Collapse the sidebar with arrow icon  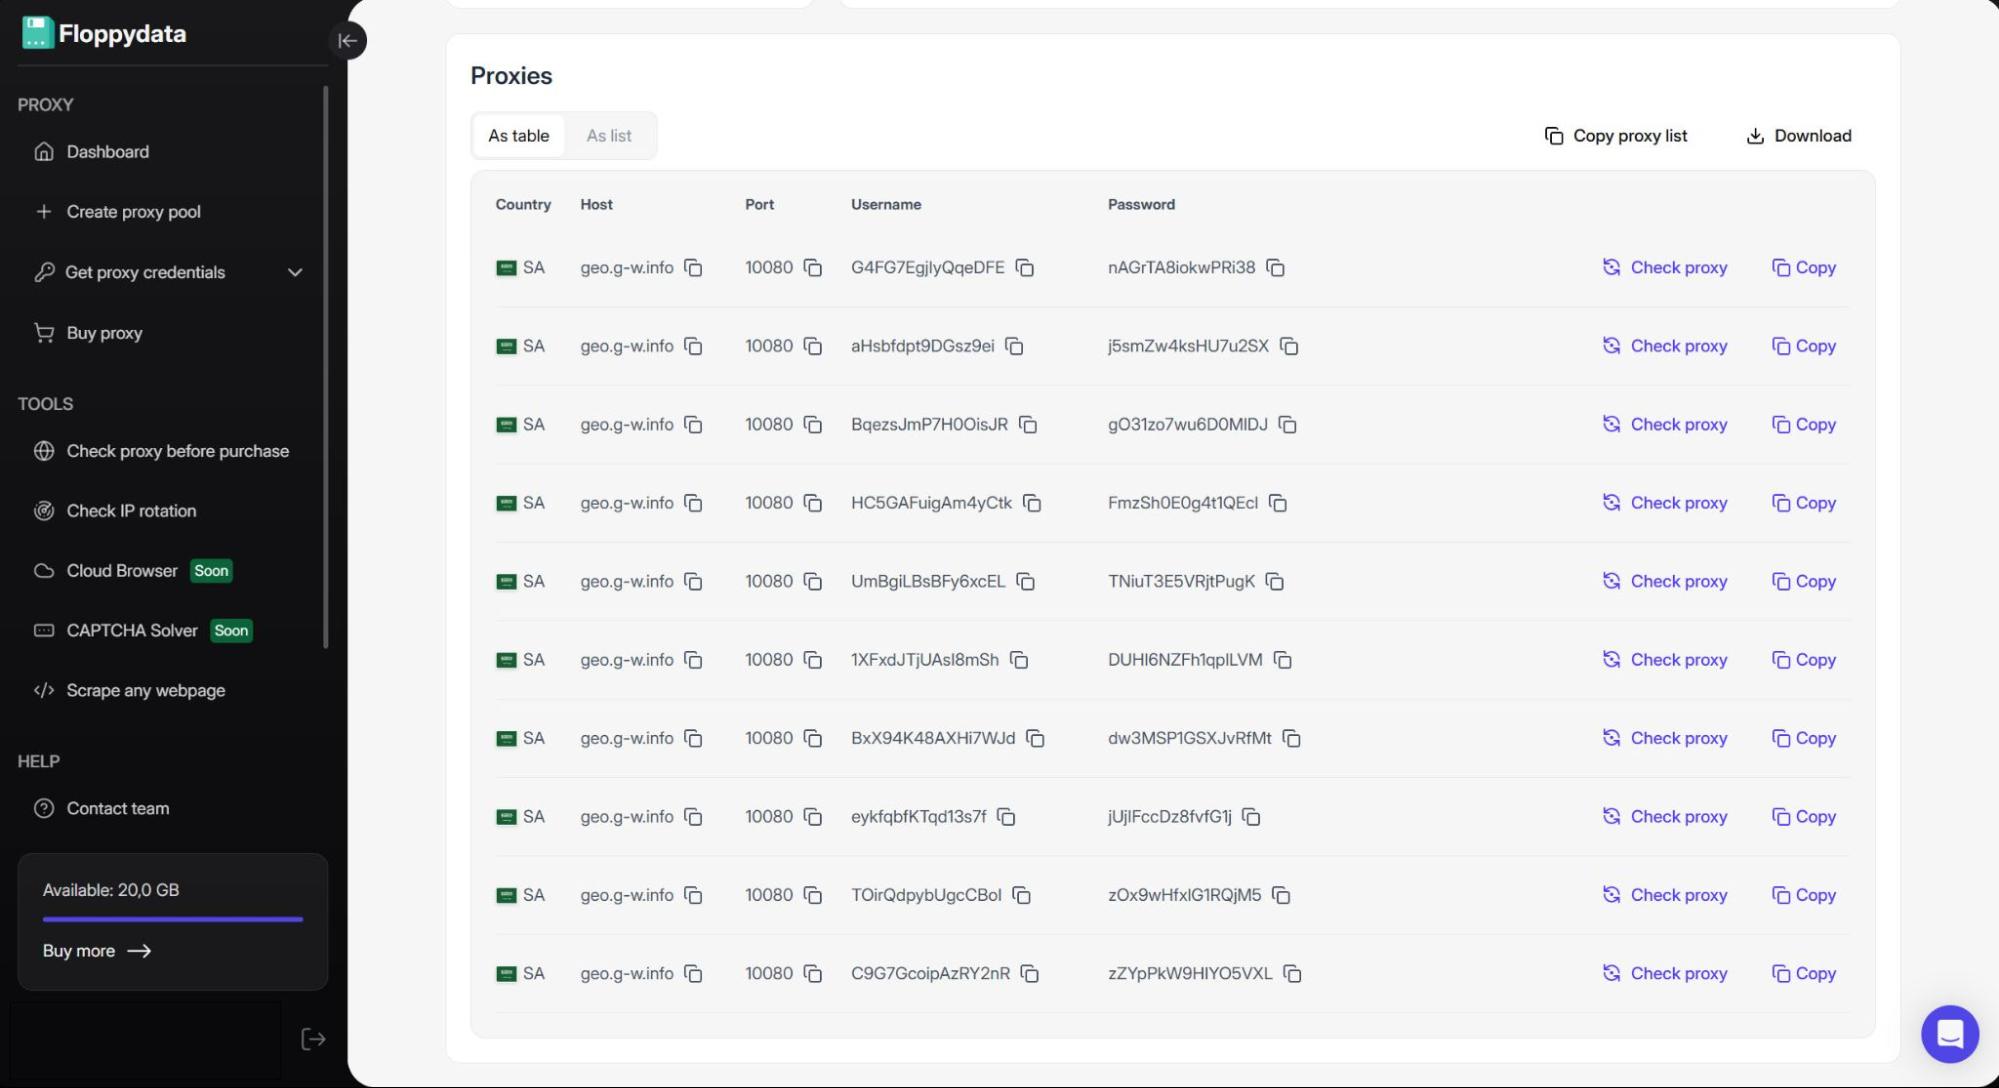tap(347, 41)
